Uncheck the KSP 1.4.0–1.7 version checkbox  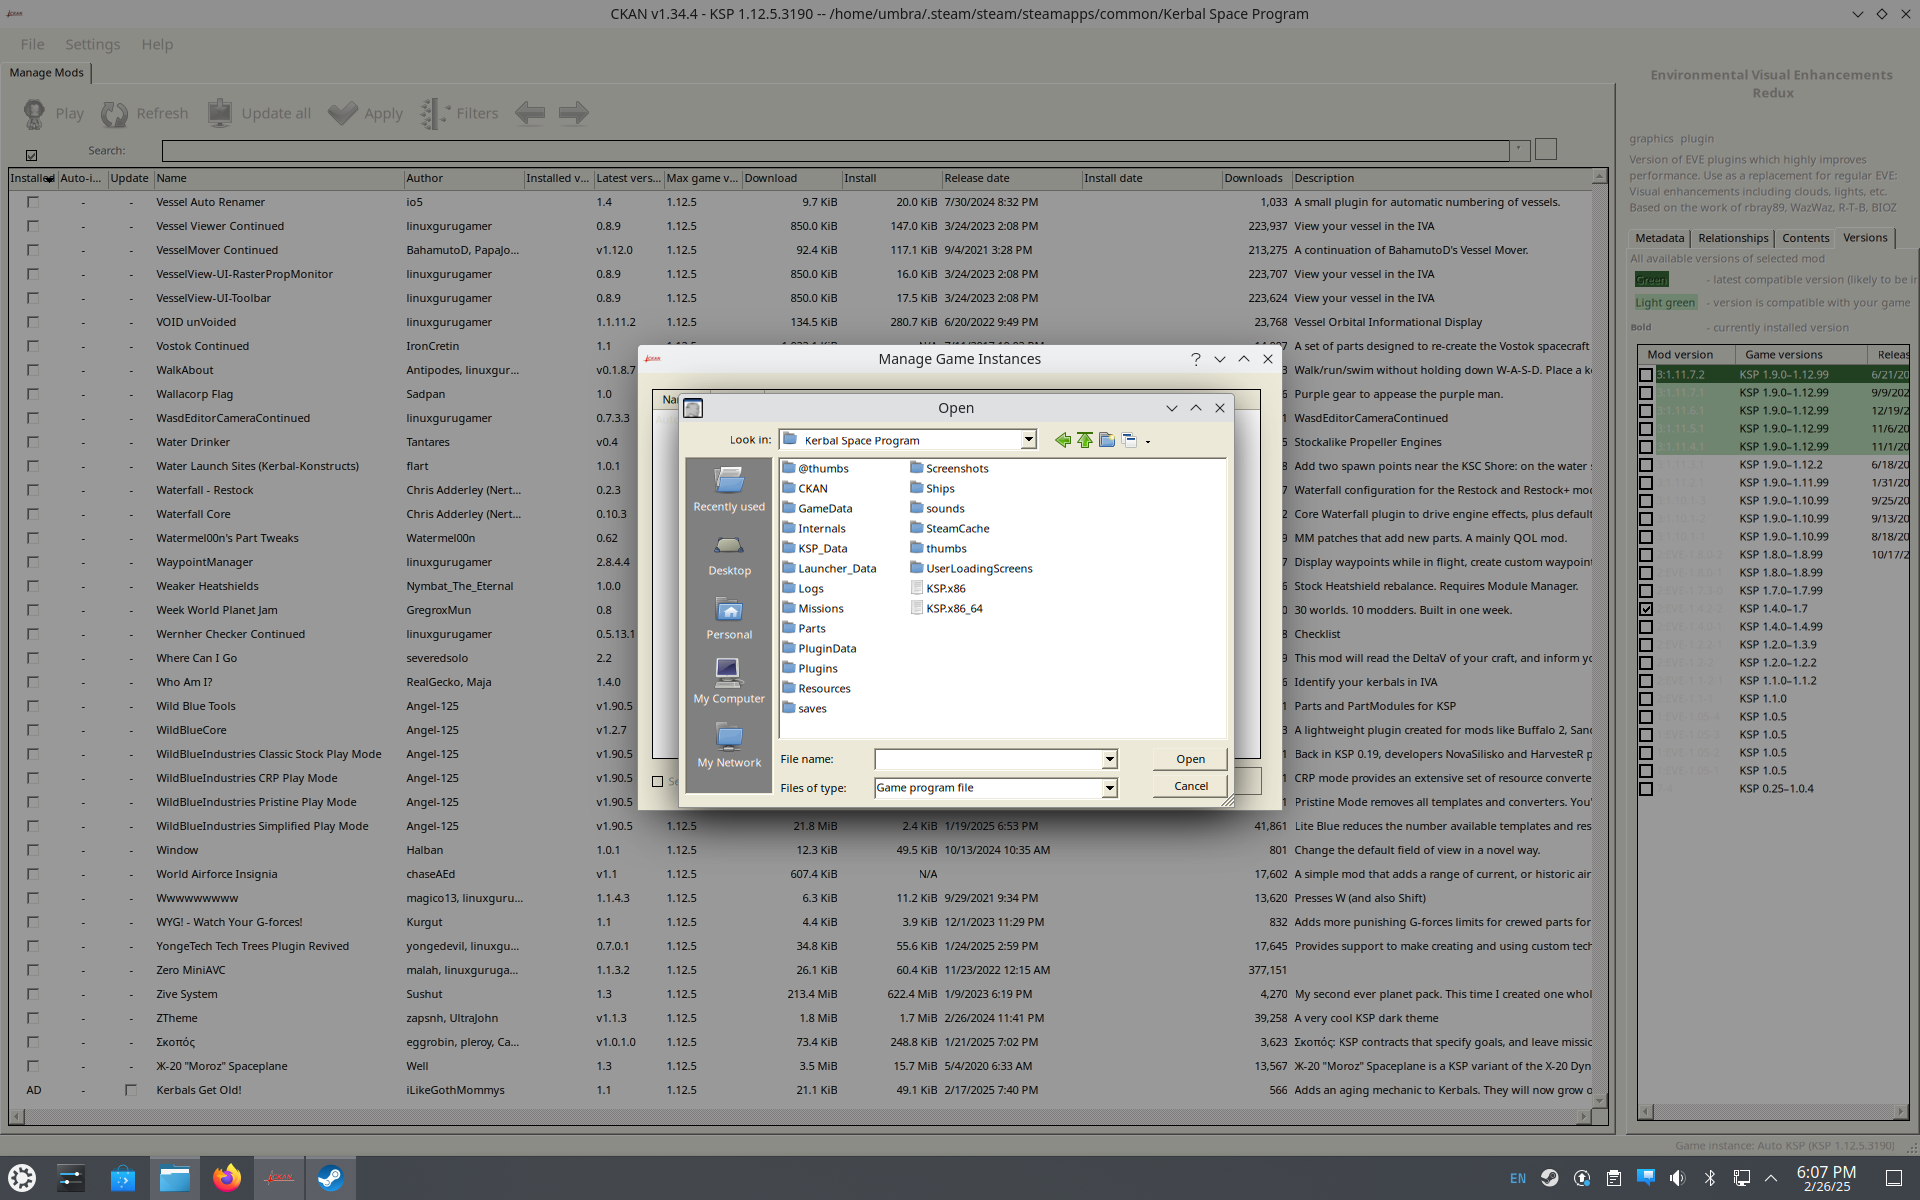[x=1645, y=609]
